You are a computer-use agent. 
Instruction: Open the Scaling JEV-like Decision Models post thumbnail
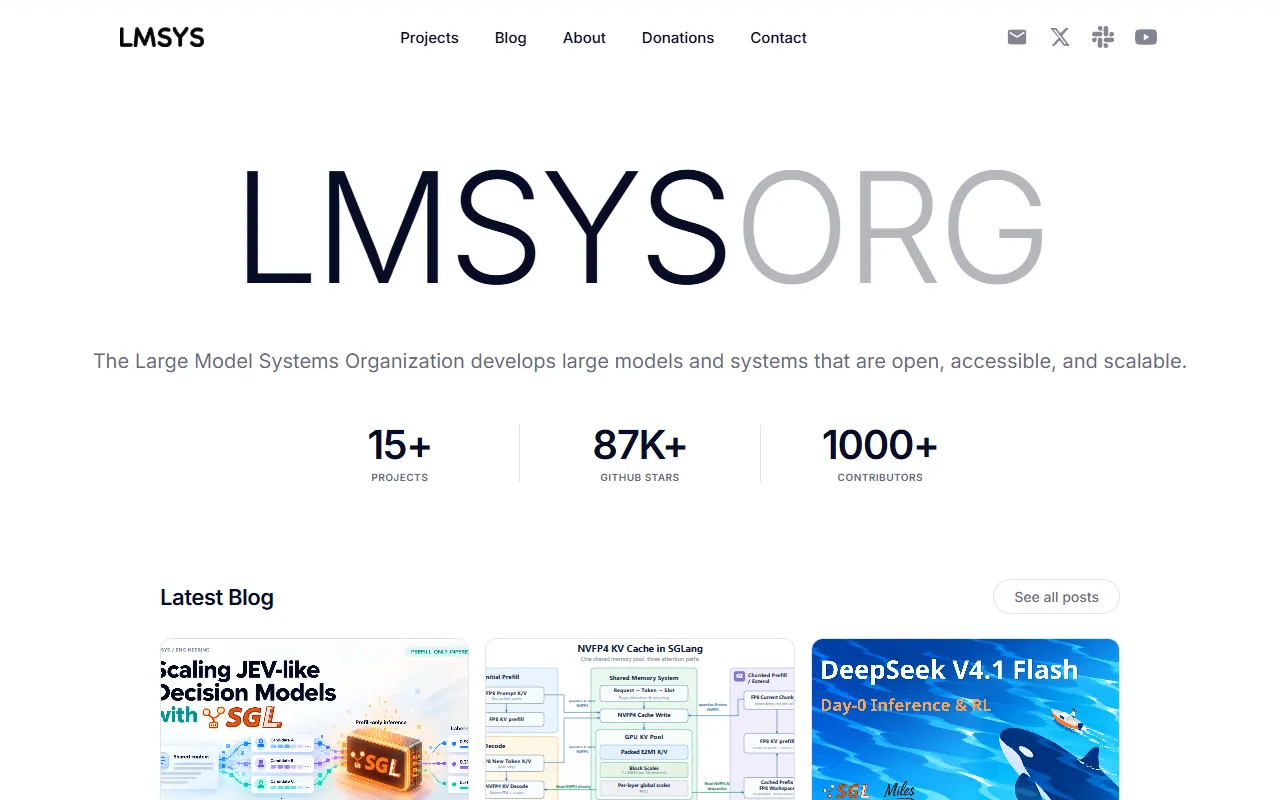point(314,719)
